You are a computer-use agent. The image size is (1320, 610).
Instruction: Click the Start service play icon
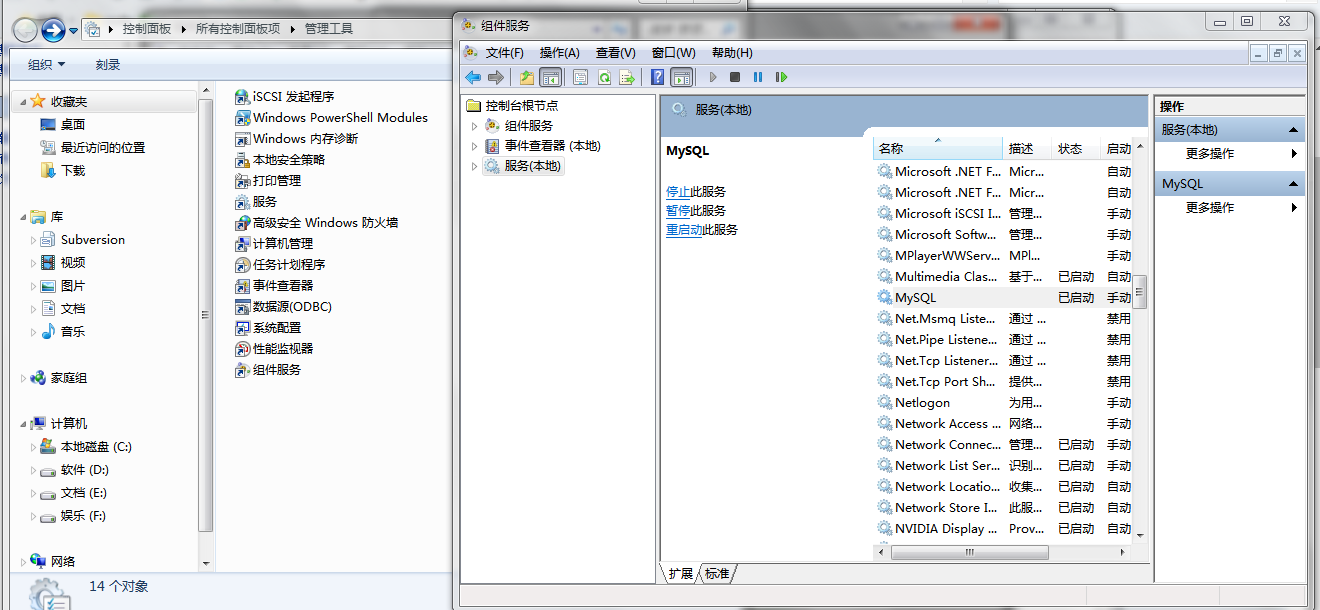tap(713, 77)
